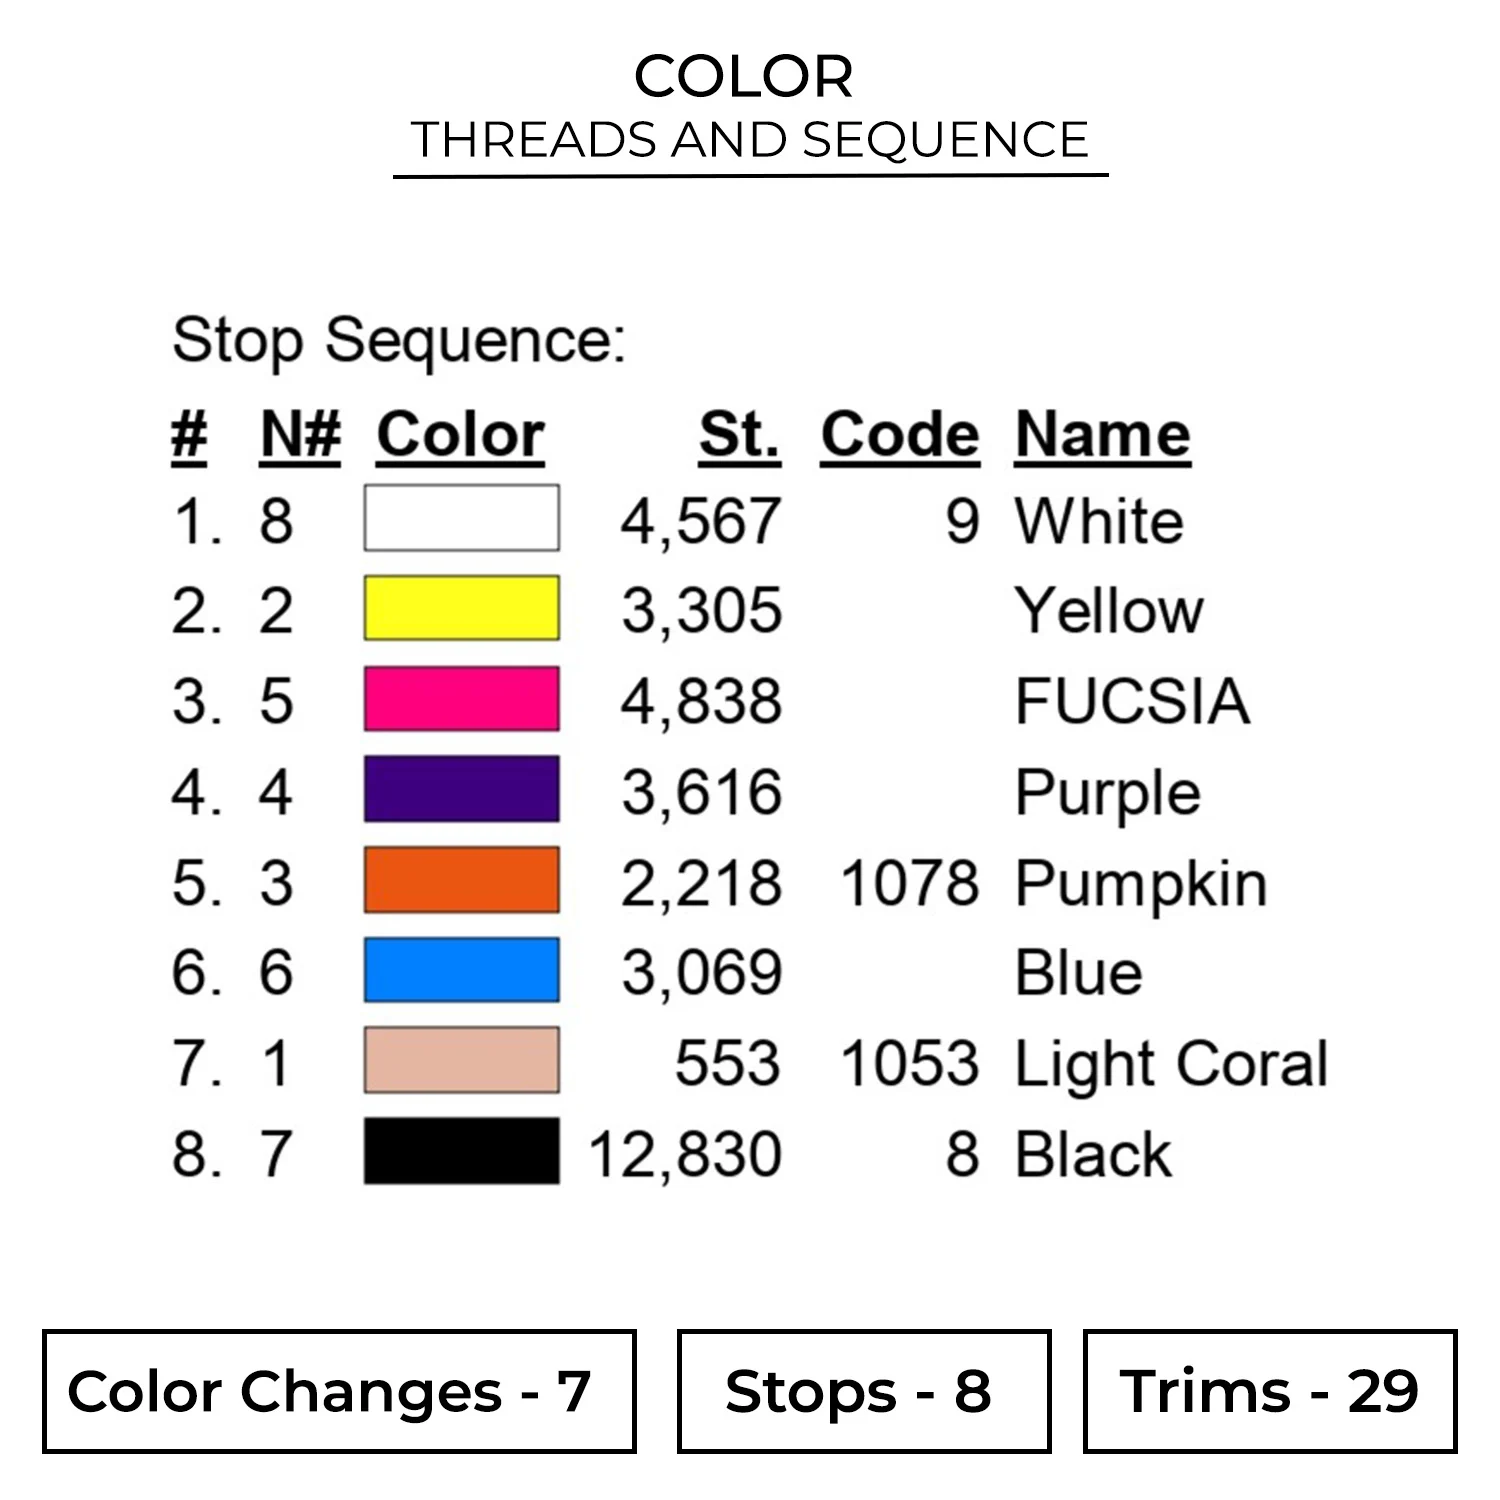Click the St. column header

pos(739,436)
